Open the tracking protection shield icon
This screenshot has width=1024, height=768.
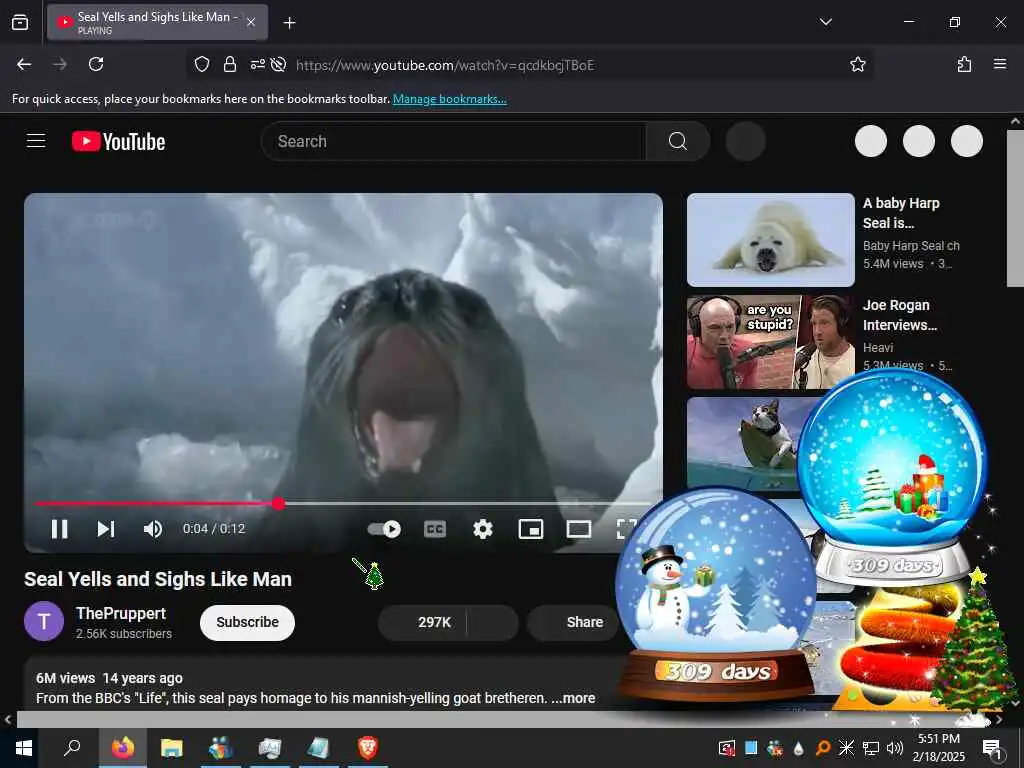(202, 64)
